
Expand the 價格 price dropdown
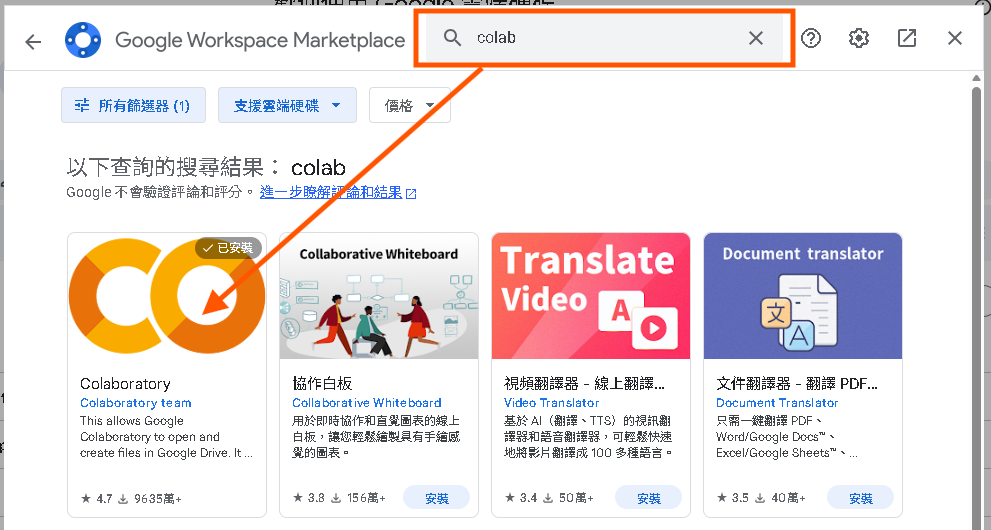tap(410, 105)
